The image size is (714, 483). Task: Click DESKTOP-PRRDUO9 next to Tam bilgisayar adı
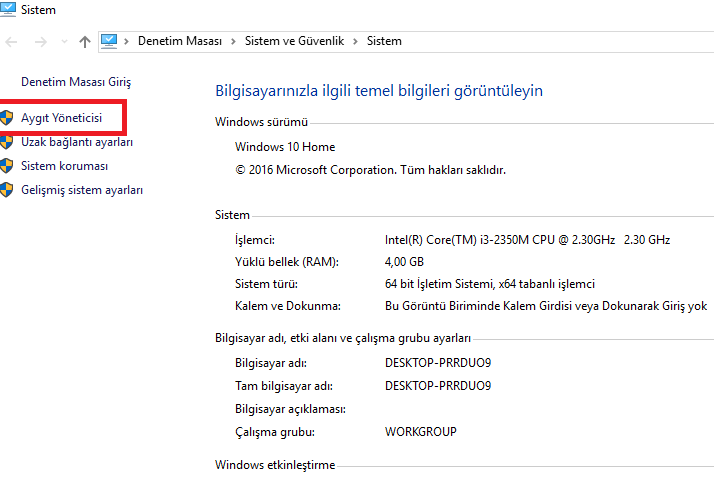(438, 386)
